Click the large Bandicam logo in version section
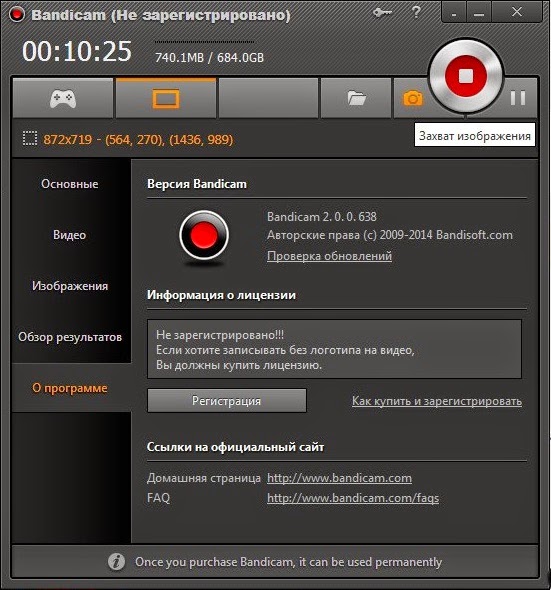 point(204,235)
